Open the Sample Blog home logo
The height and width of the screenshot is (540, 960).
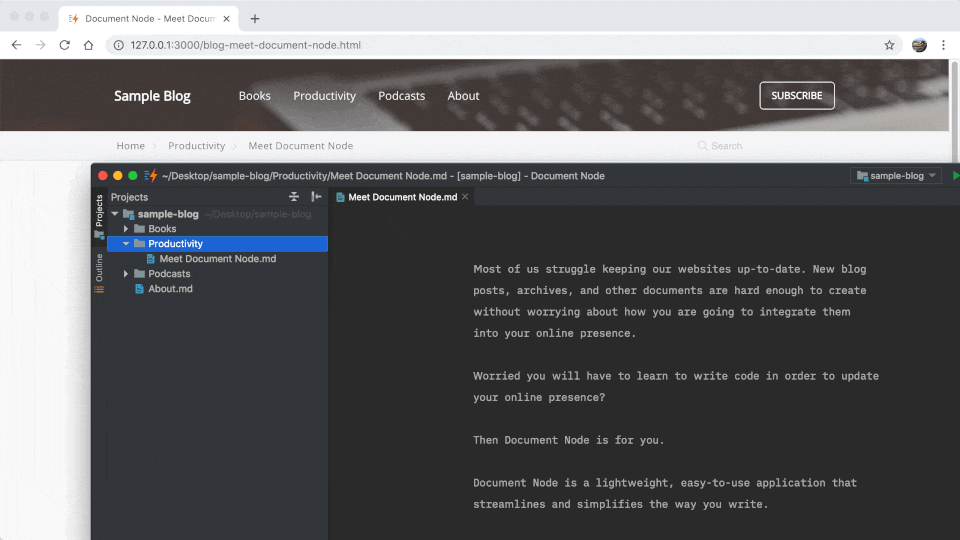152,96
